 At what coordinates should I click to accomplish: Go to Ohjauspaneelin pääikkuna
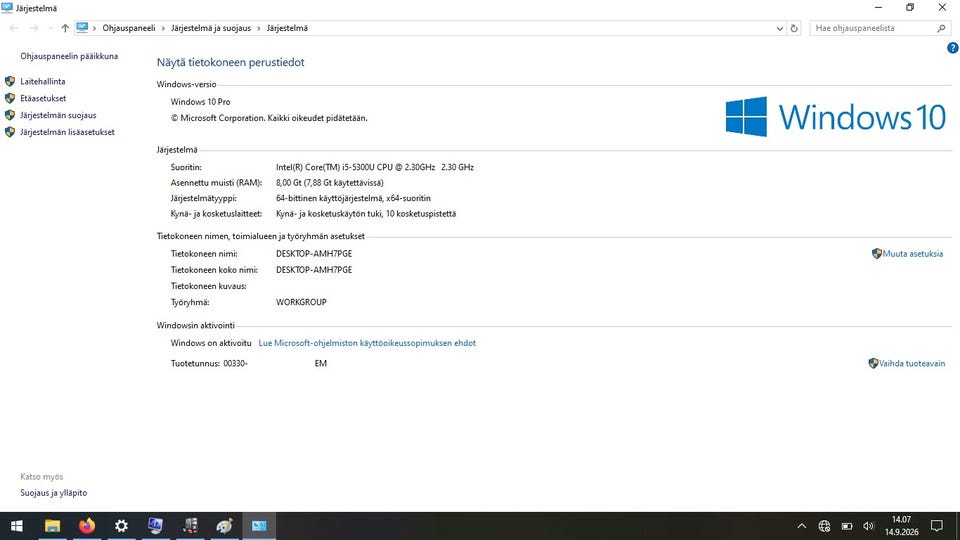[x=69, y=56]
